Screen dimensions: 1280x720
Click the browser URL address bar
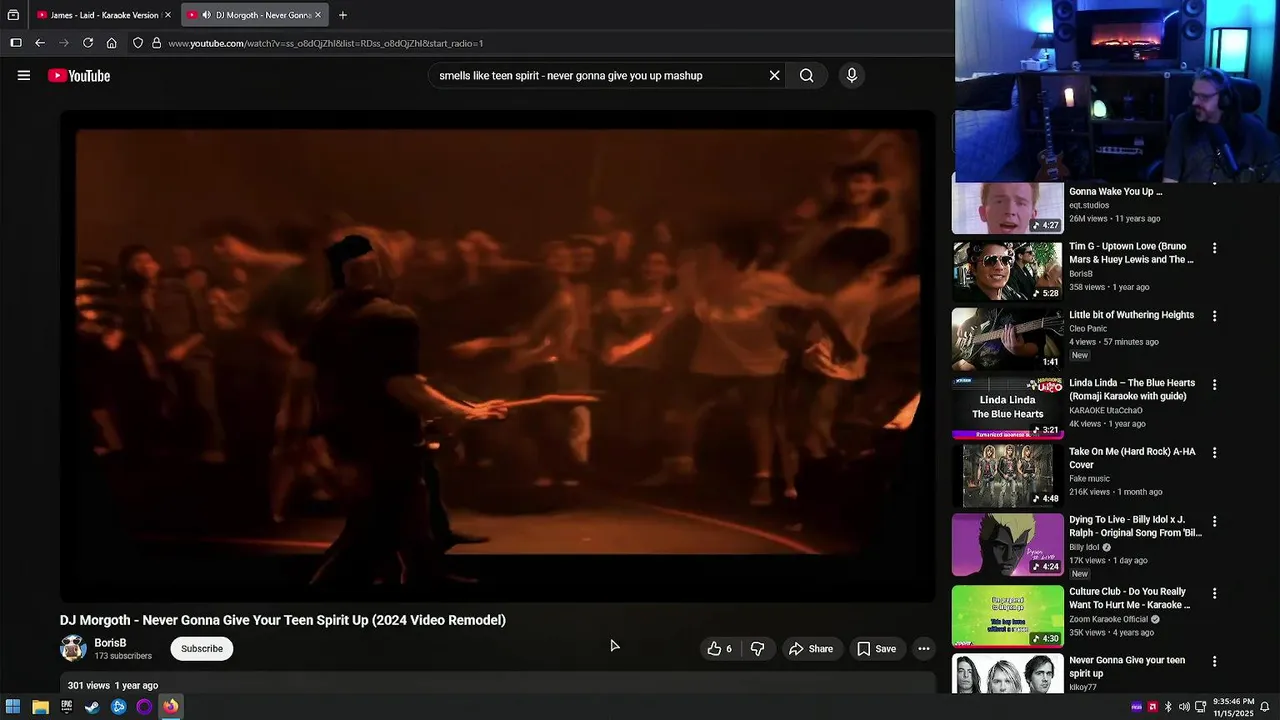pyautogui.click(x=540, y=43)
